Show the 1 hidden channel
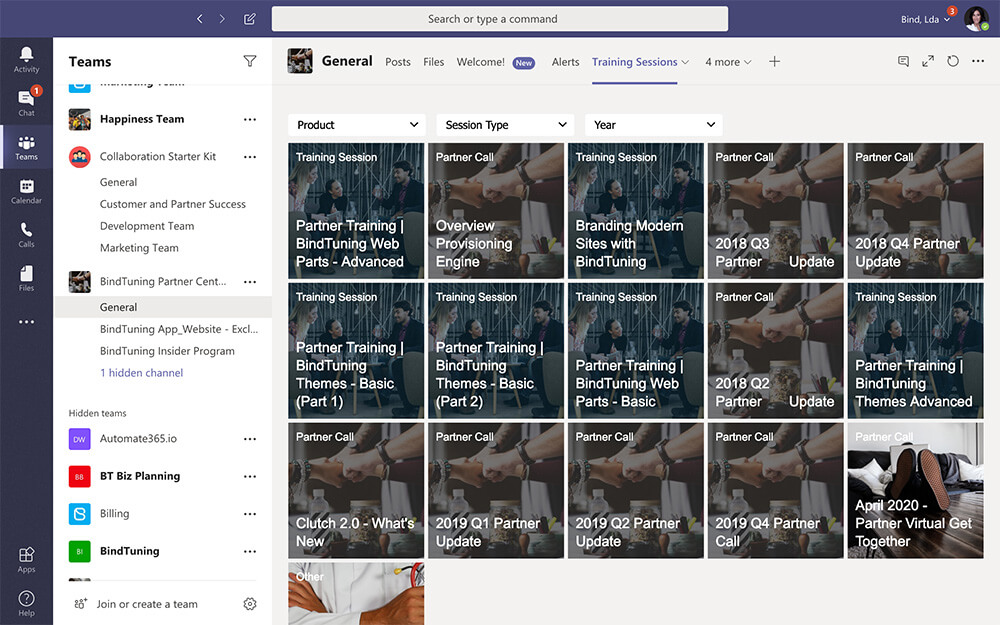 pyautogui.click(x=142, y=372)
